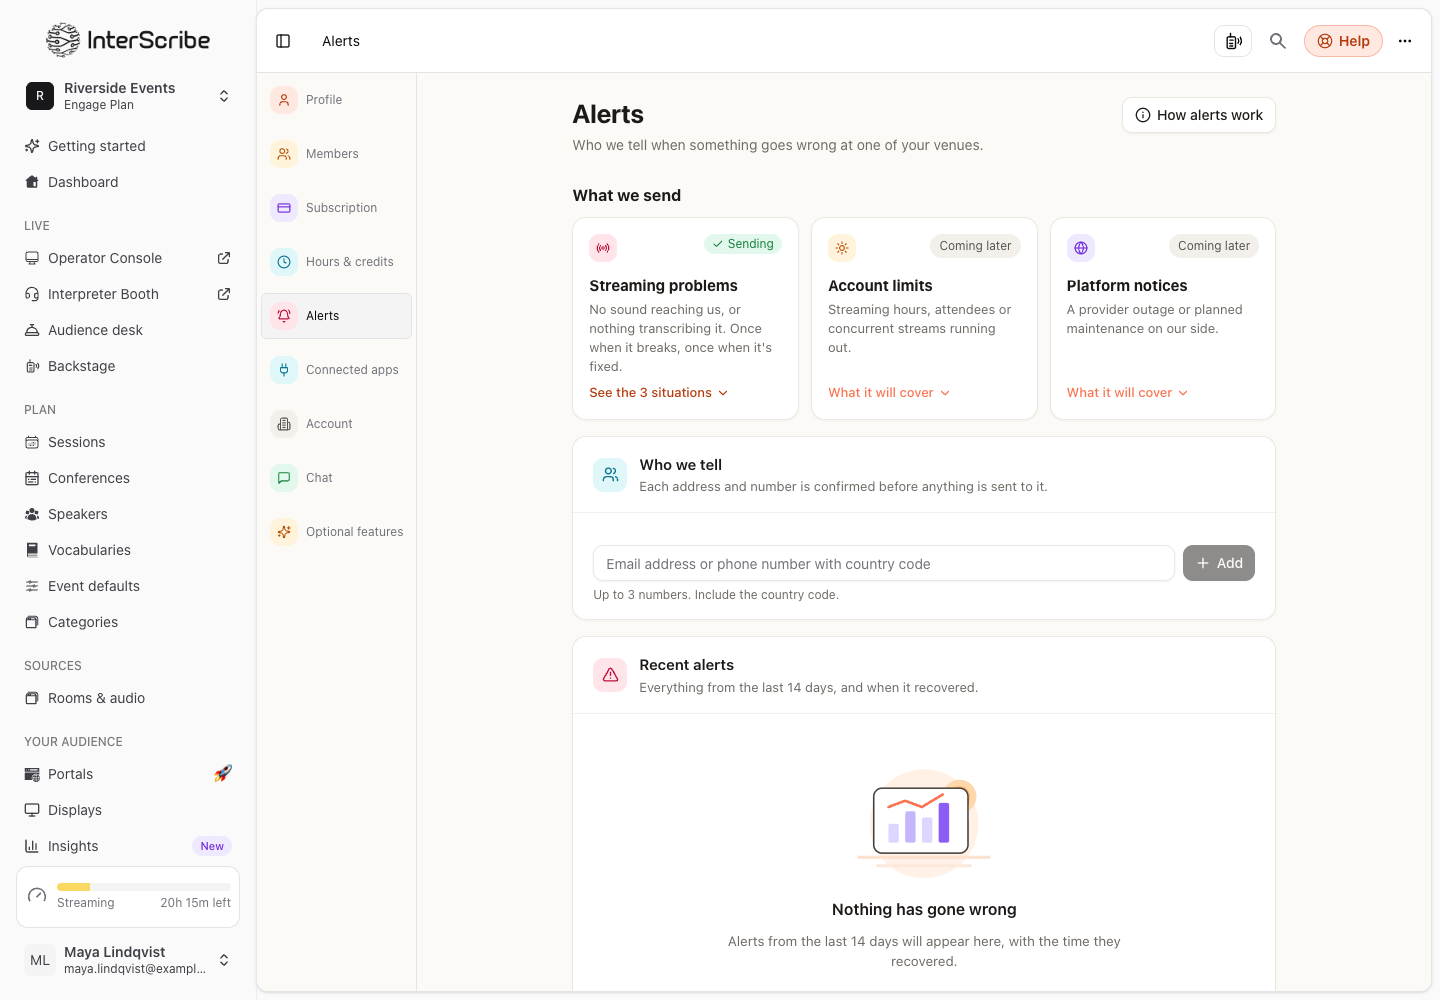The image size is (1440, 1000).
Task: Focus the email or phone number field
Action: (884, 563)
